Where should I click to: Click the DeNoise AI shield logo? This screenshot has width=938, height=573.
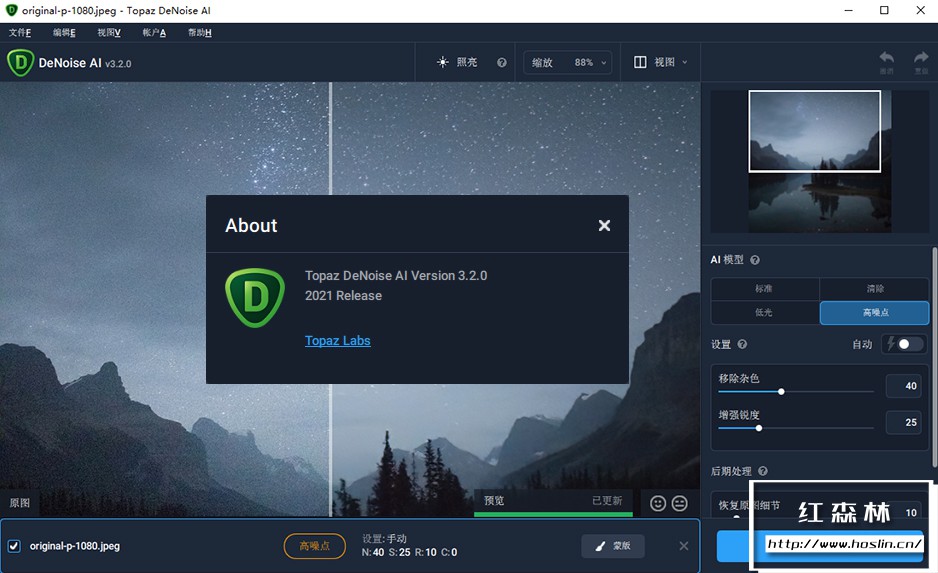pos(20,63)
